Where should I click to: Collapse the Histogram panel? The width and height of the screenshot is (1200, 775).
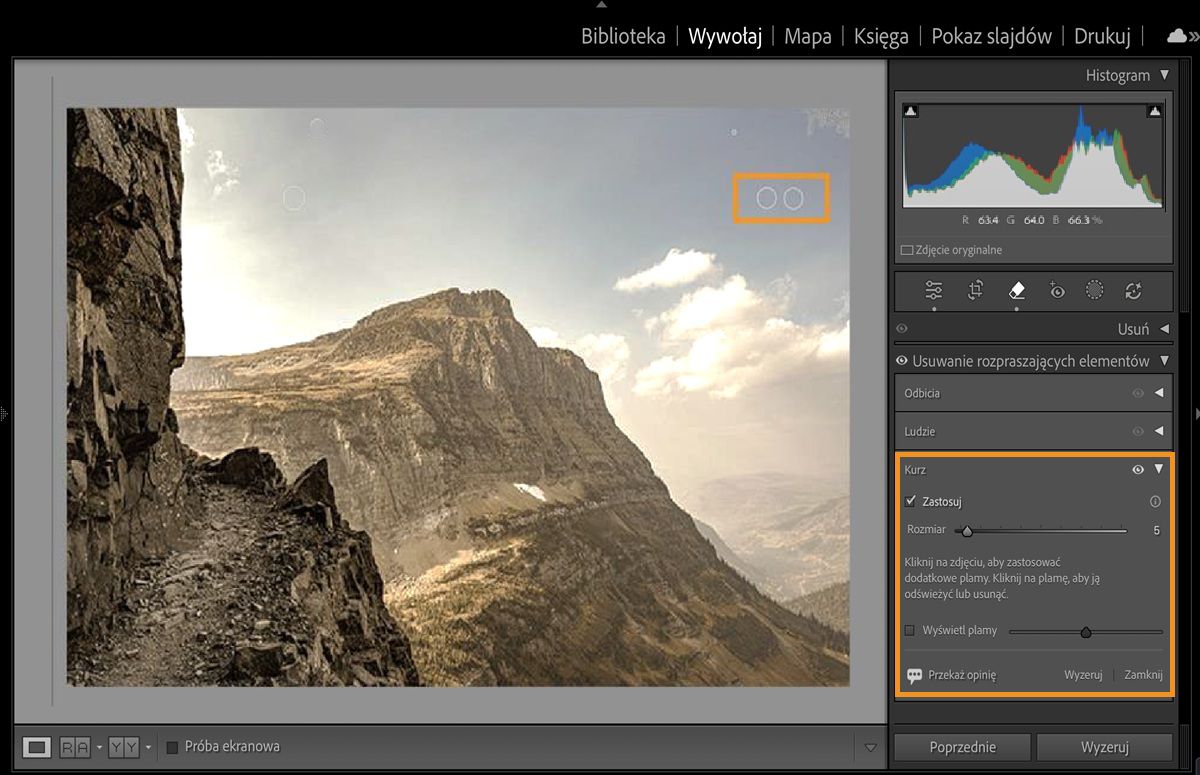click(x=1163, y=74)
